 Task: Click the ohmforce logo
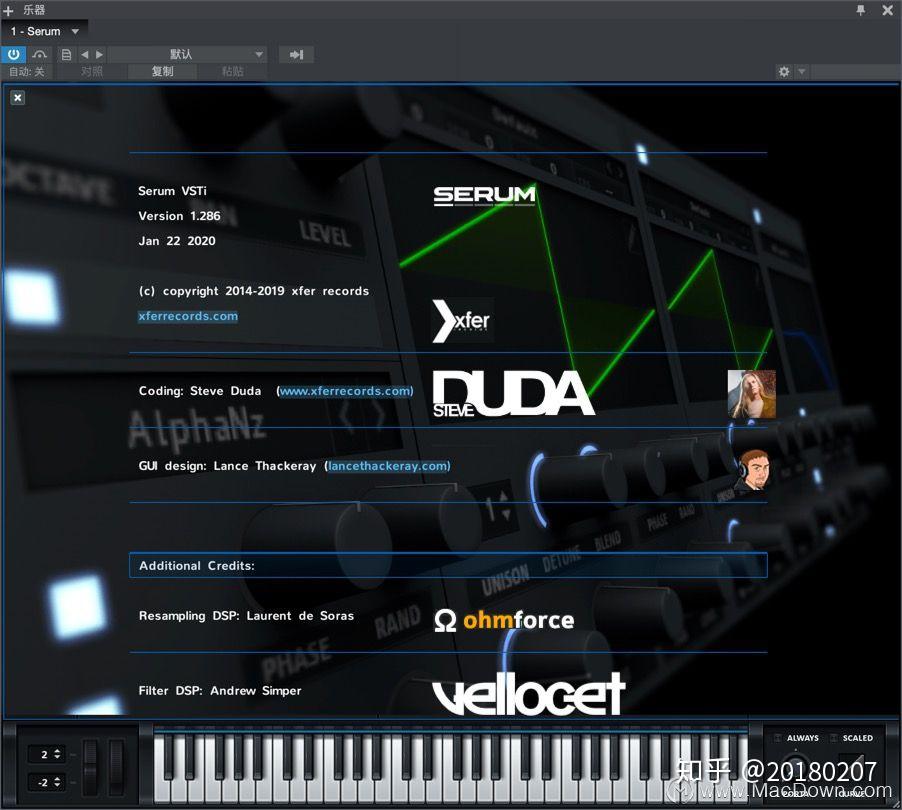(x=504, y=620)
